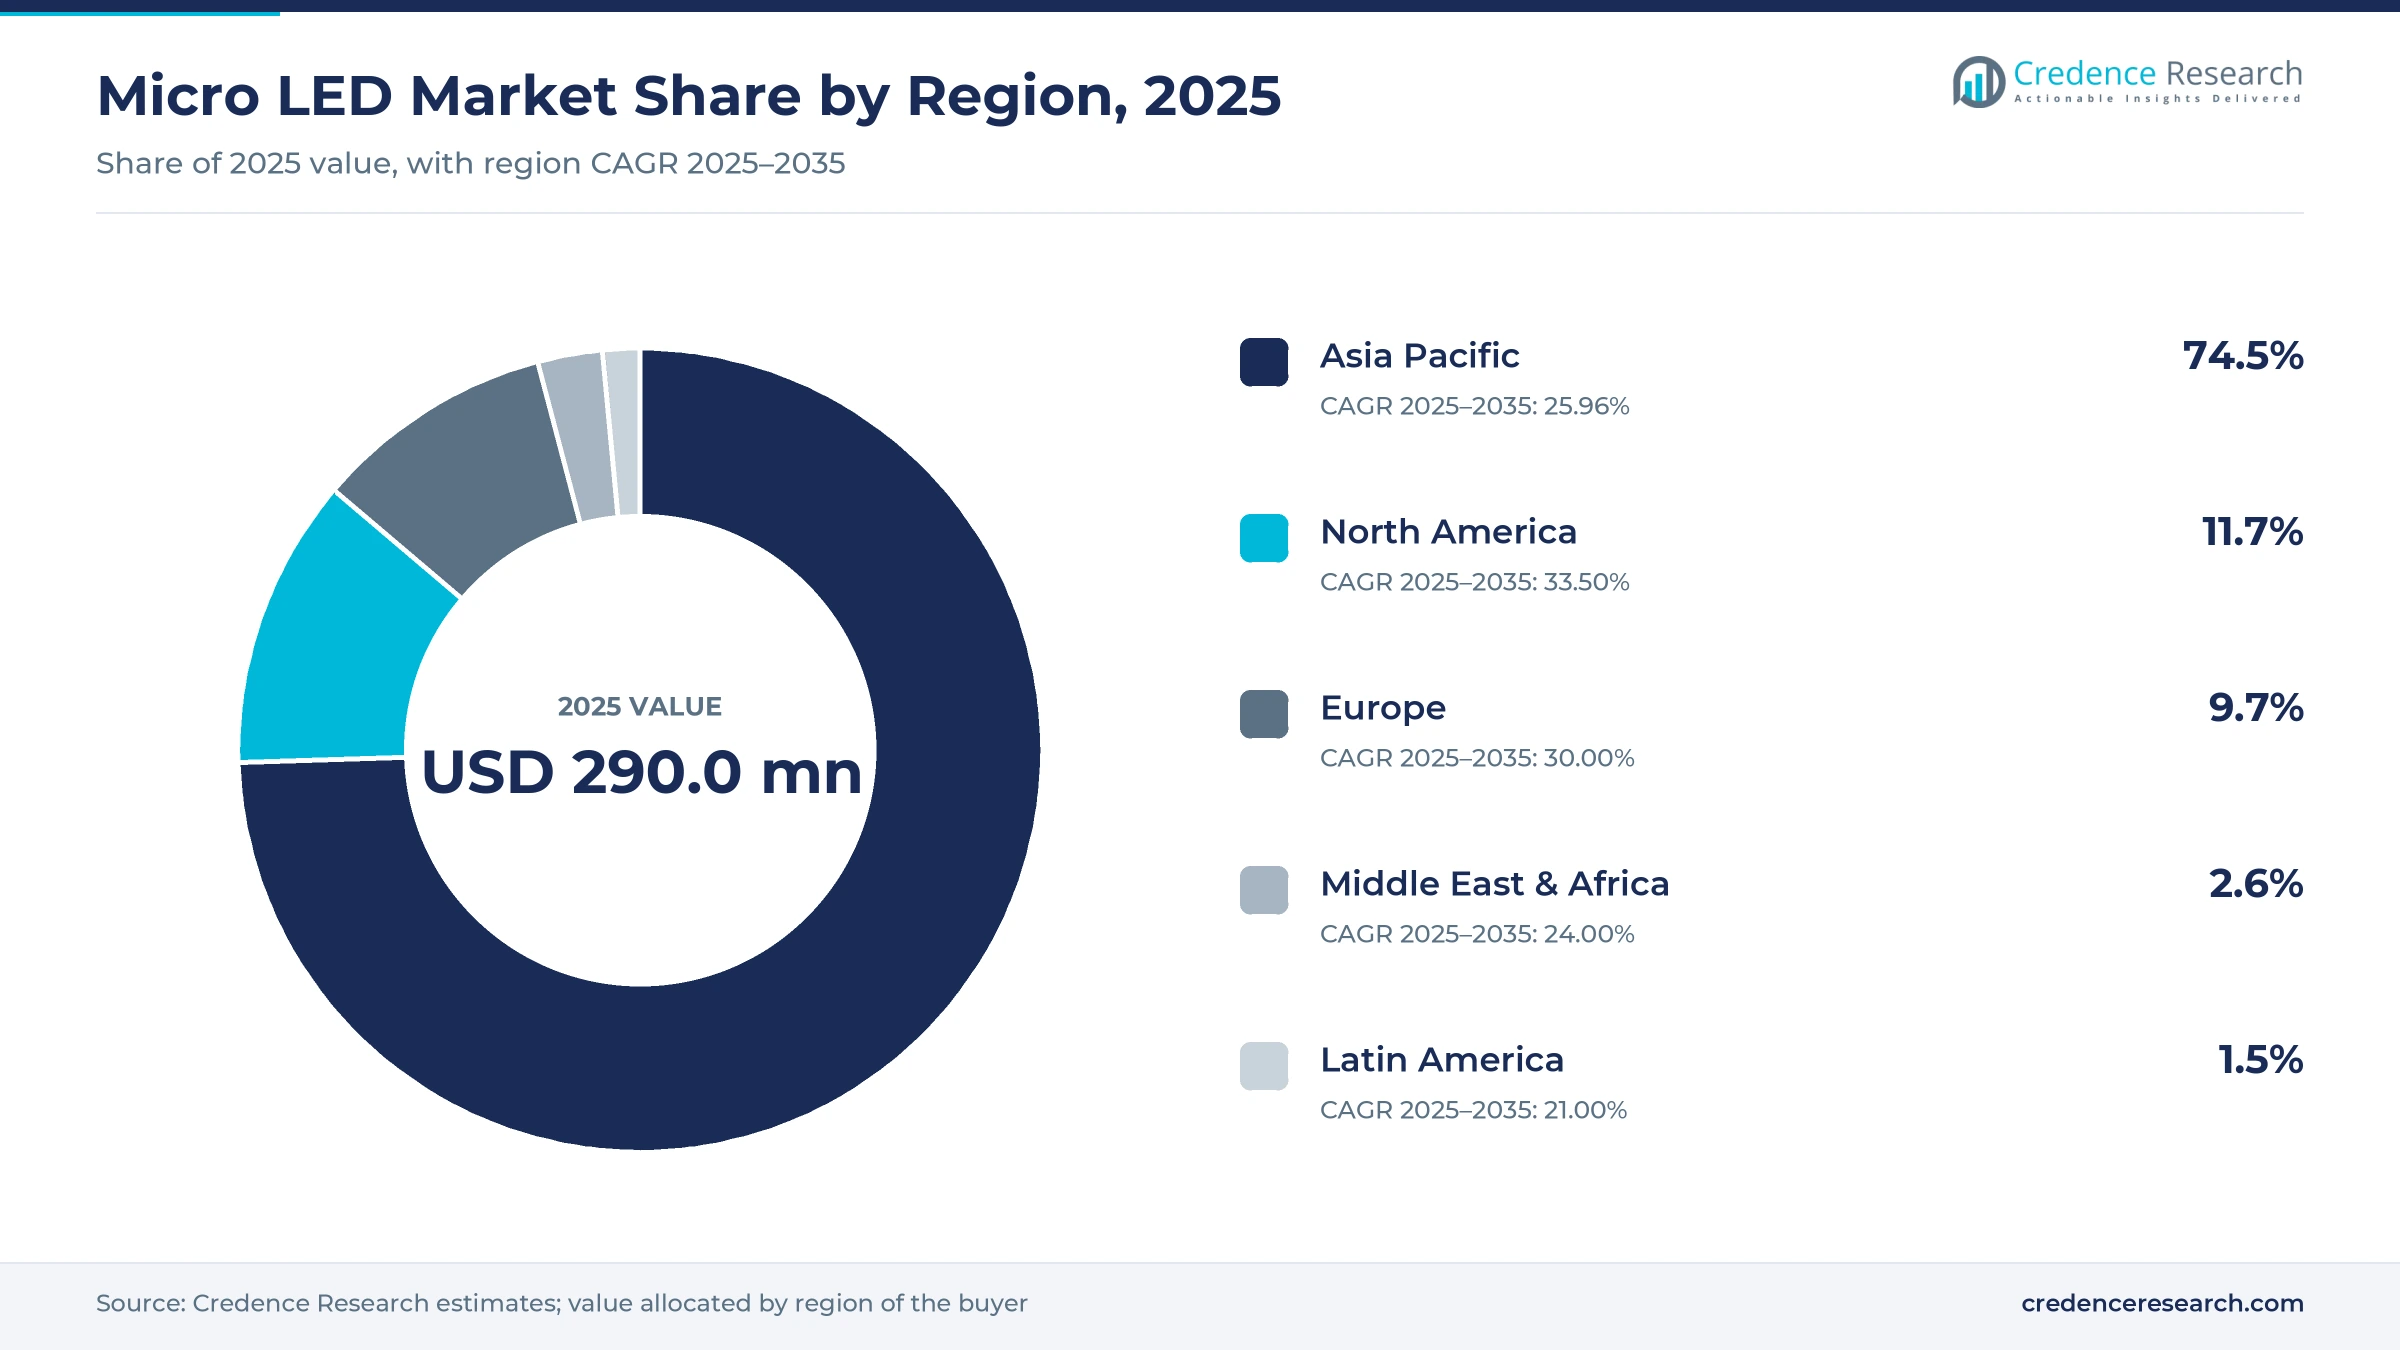The image size is (2400, 1350).
Task: Click the 'Latin America' legend label
Action: pyautogui.click(x=1442, y=1060)
